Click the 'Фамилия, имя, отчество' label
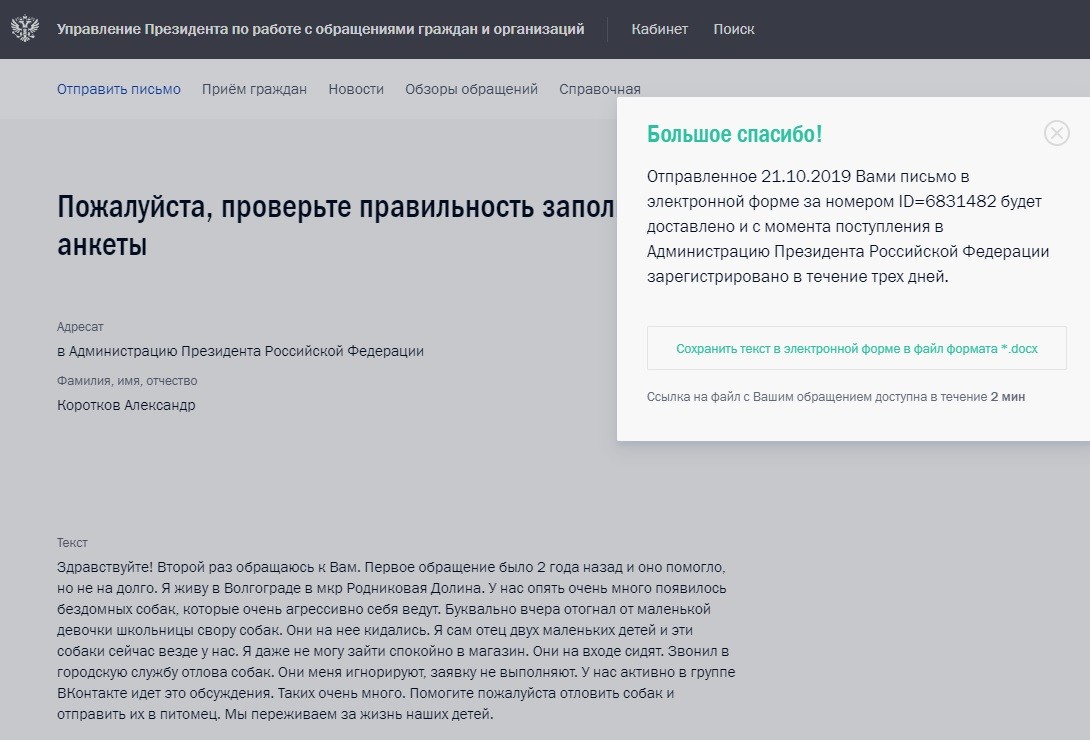This screenshot has width=1090, height=740. (x=127, y=381)
